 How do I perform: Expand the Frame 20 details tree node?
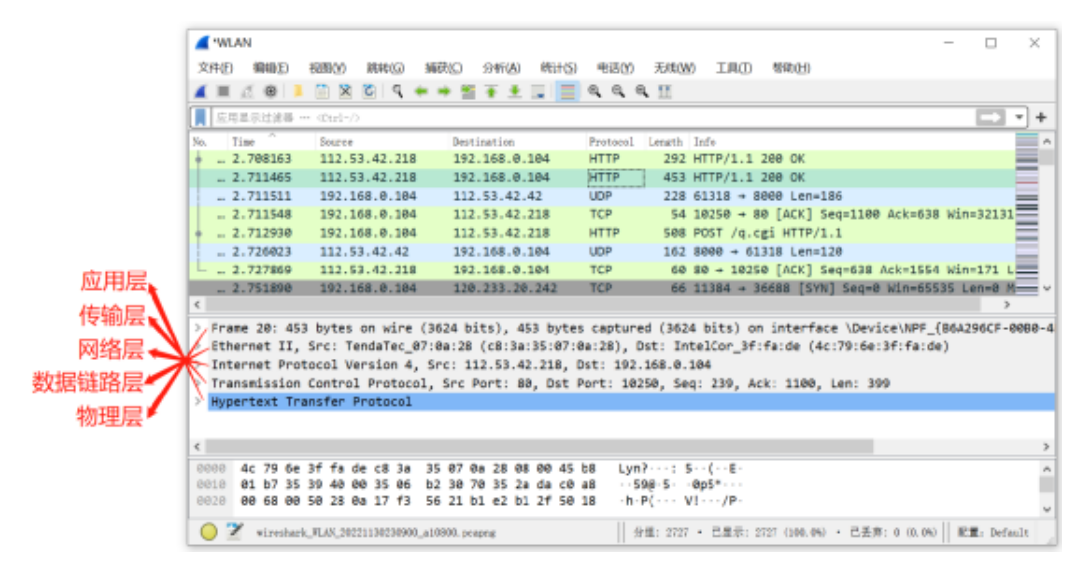199,328
